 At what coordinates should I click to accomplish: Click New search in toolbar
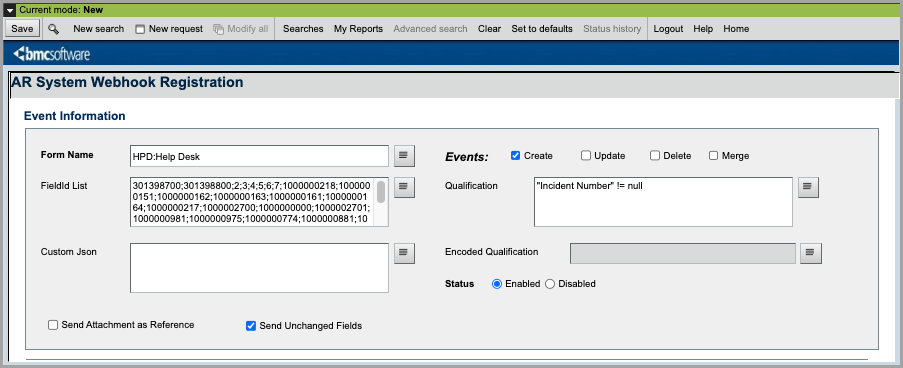click(x=98, y=29)
